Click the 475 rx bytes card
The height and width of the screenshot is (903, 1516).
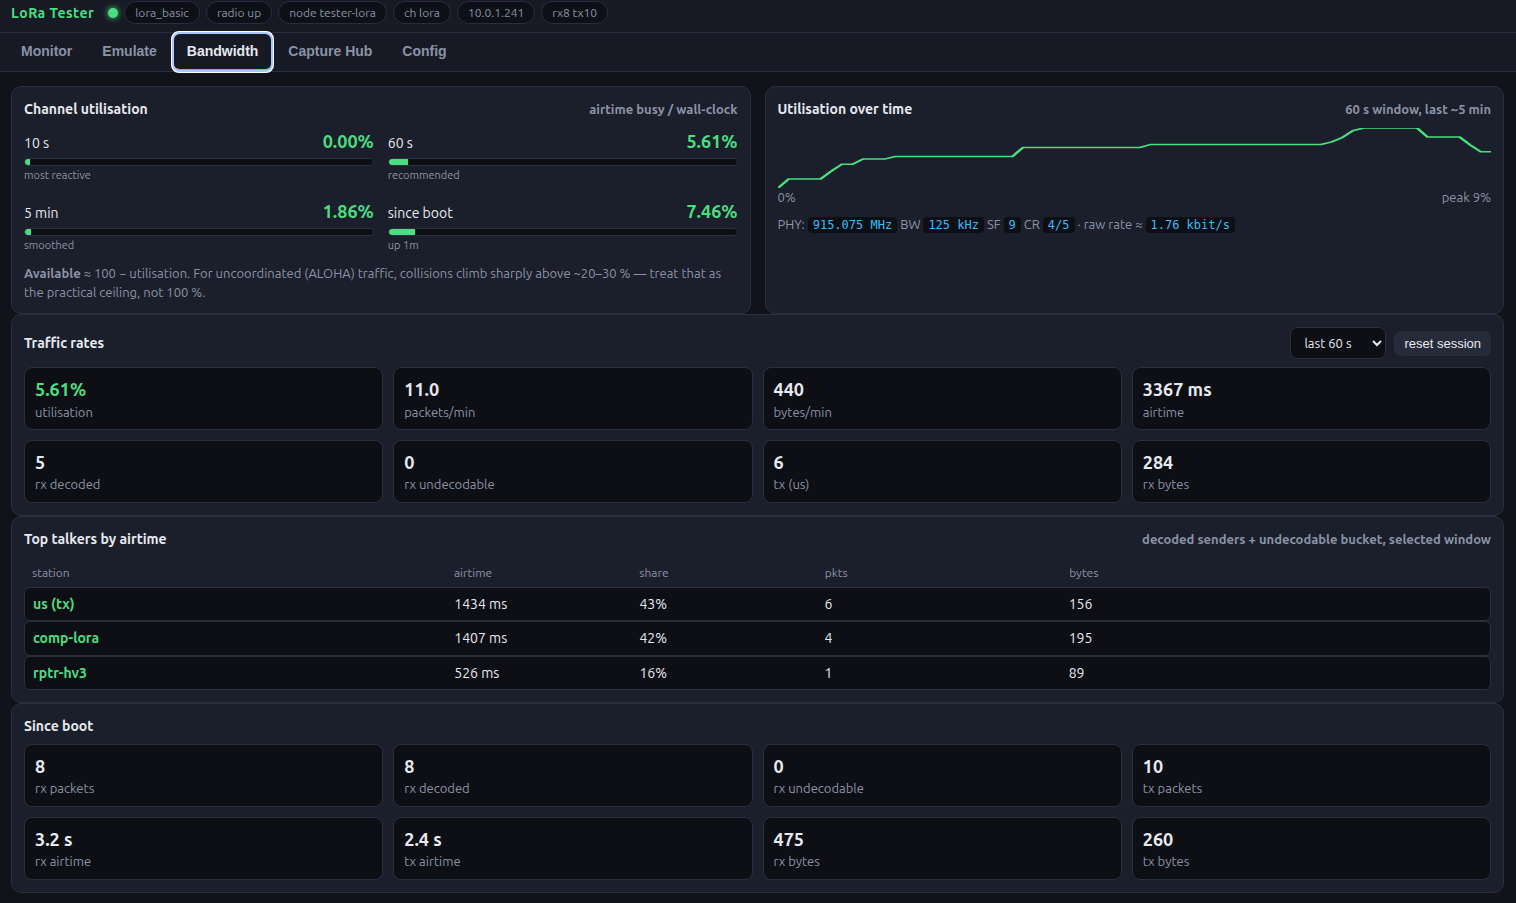click(x=942, y=849)
